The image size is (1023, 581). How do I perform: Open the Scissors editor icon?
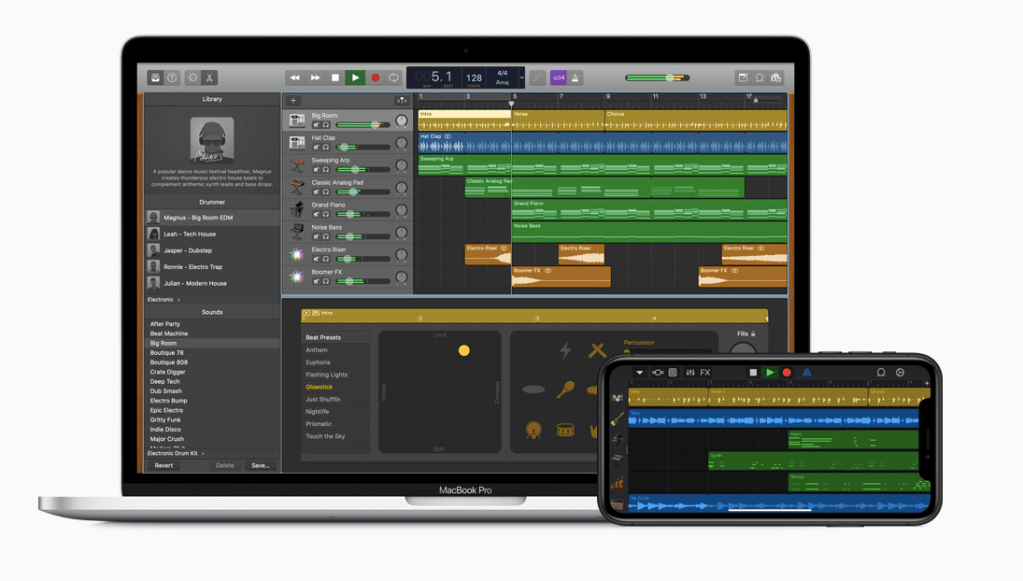tap(210, 78)
